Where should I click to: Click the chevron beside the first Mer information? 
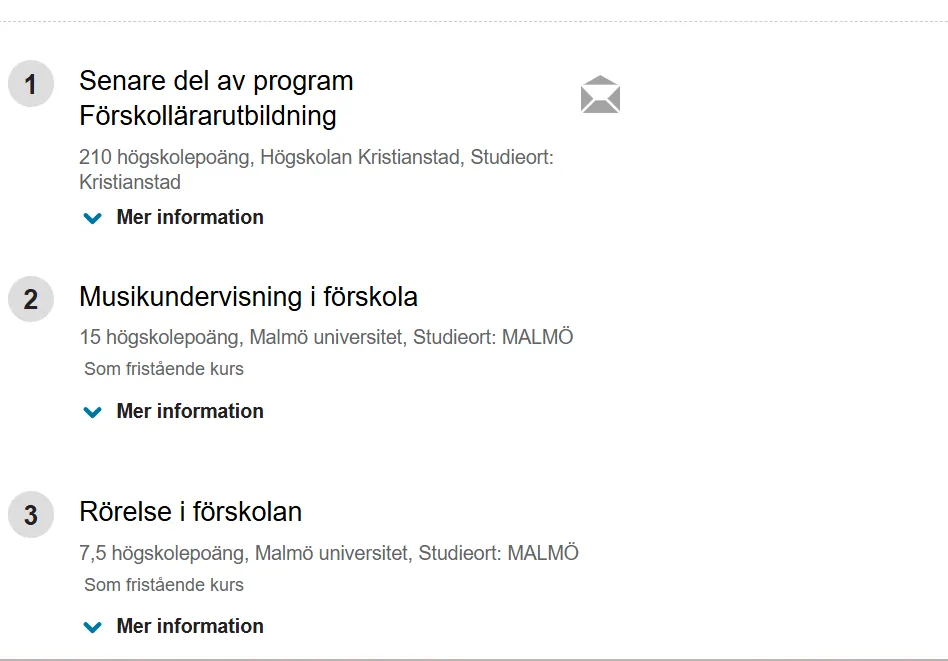[92, 218]
